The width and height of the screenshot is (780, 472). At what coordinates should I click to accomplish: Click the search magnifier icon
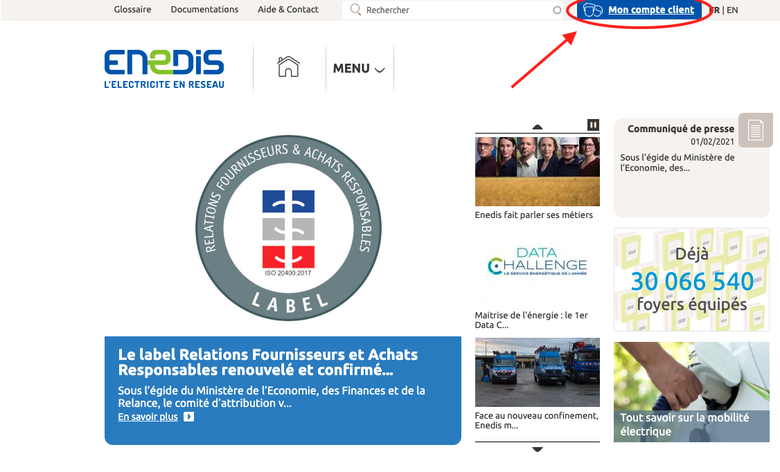pyautogui.click(x=355, y=10)
